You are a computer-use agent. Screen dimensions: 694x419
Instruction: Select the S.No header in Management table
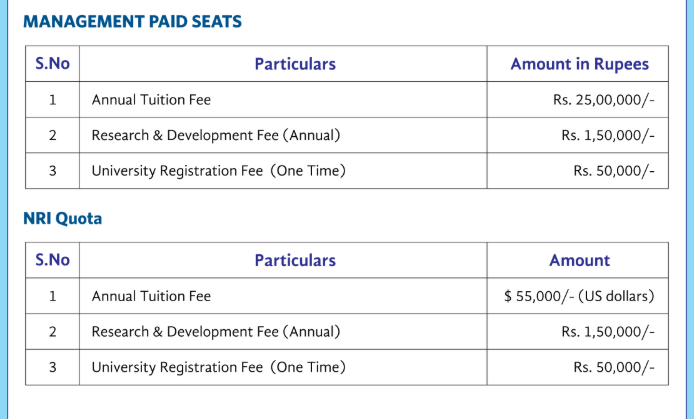point(52,64)
